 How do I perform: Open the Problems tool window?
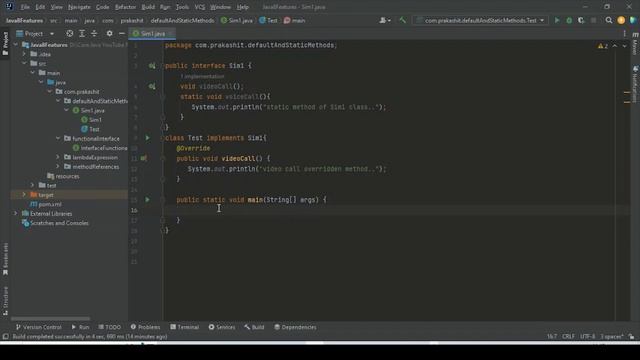(x=145, y=327)
